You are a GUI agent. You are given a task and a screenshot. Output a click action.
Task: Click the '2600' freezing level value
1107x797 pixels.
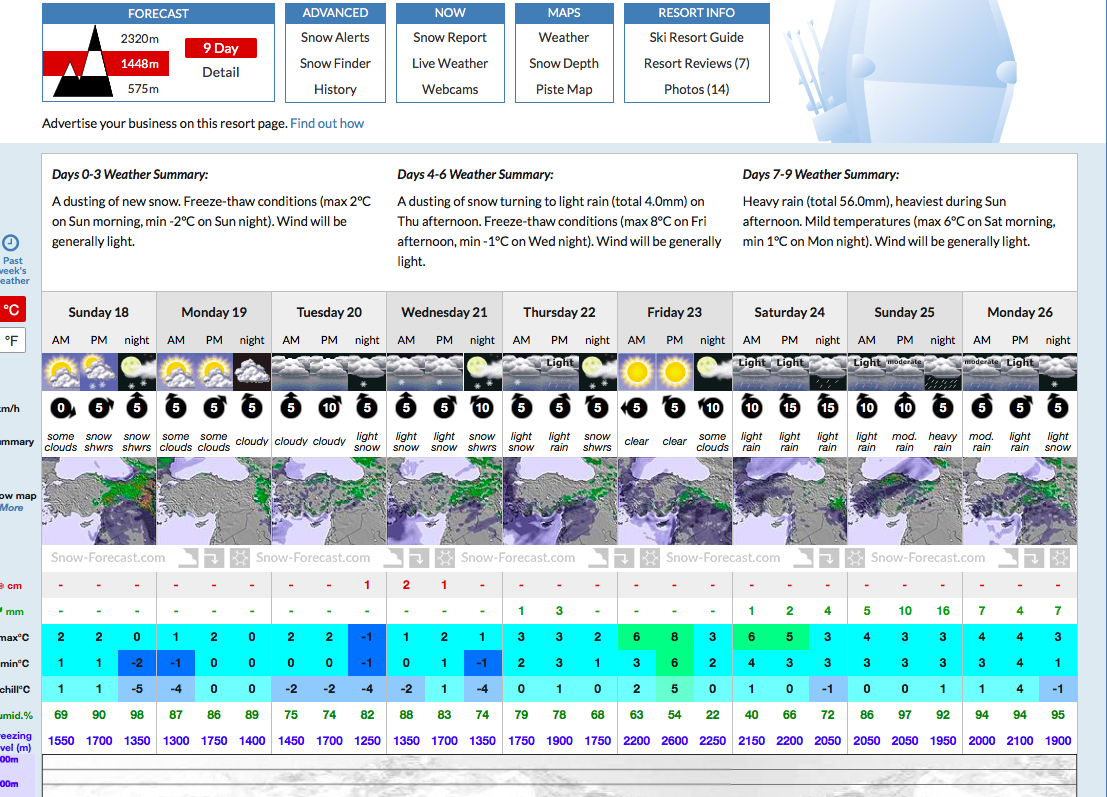pyautogui.click(x=674, y=741)
